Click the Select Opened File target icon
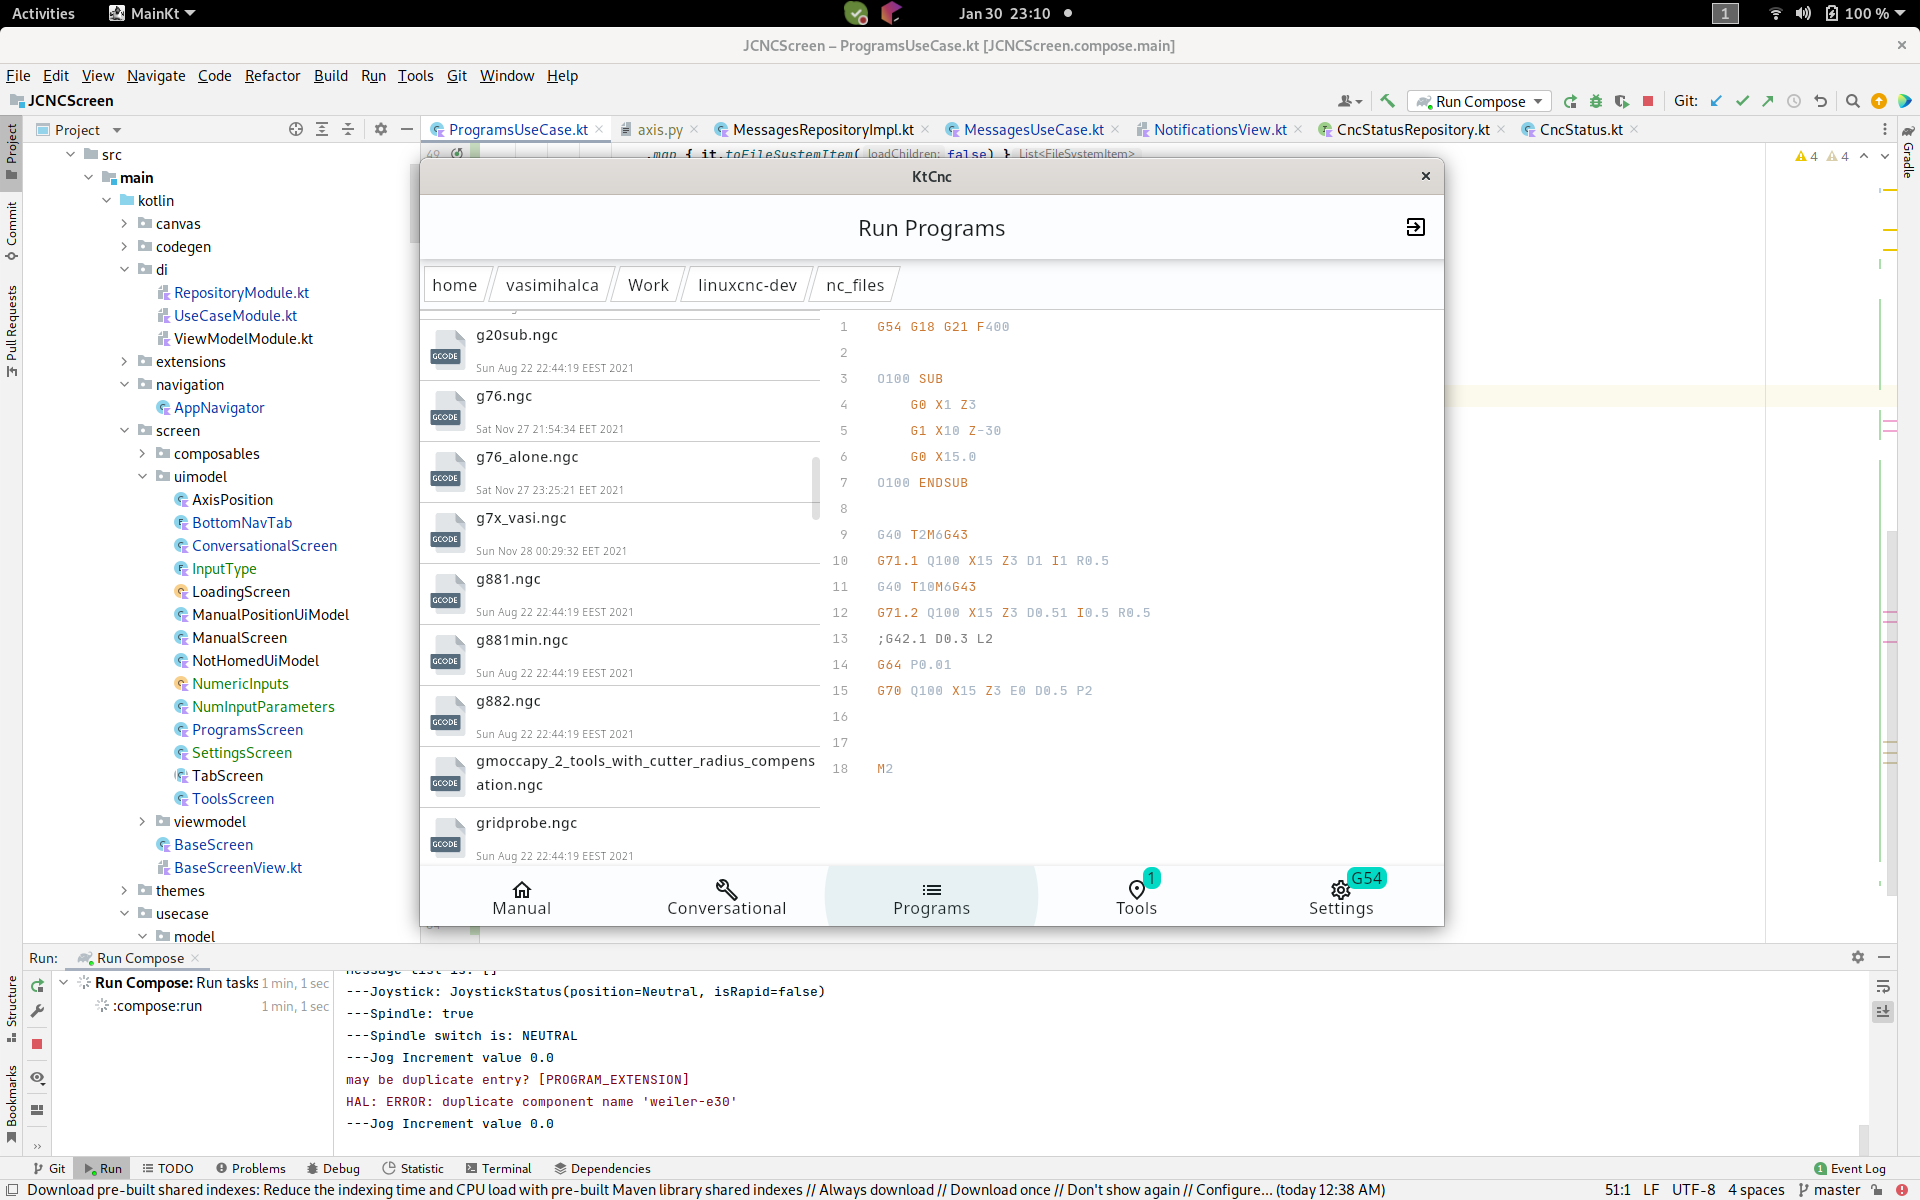This screenshot has width=1920, height=1200. [296, 129]
